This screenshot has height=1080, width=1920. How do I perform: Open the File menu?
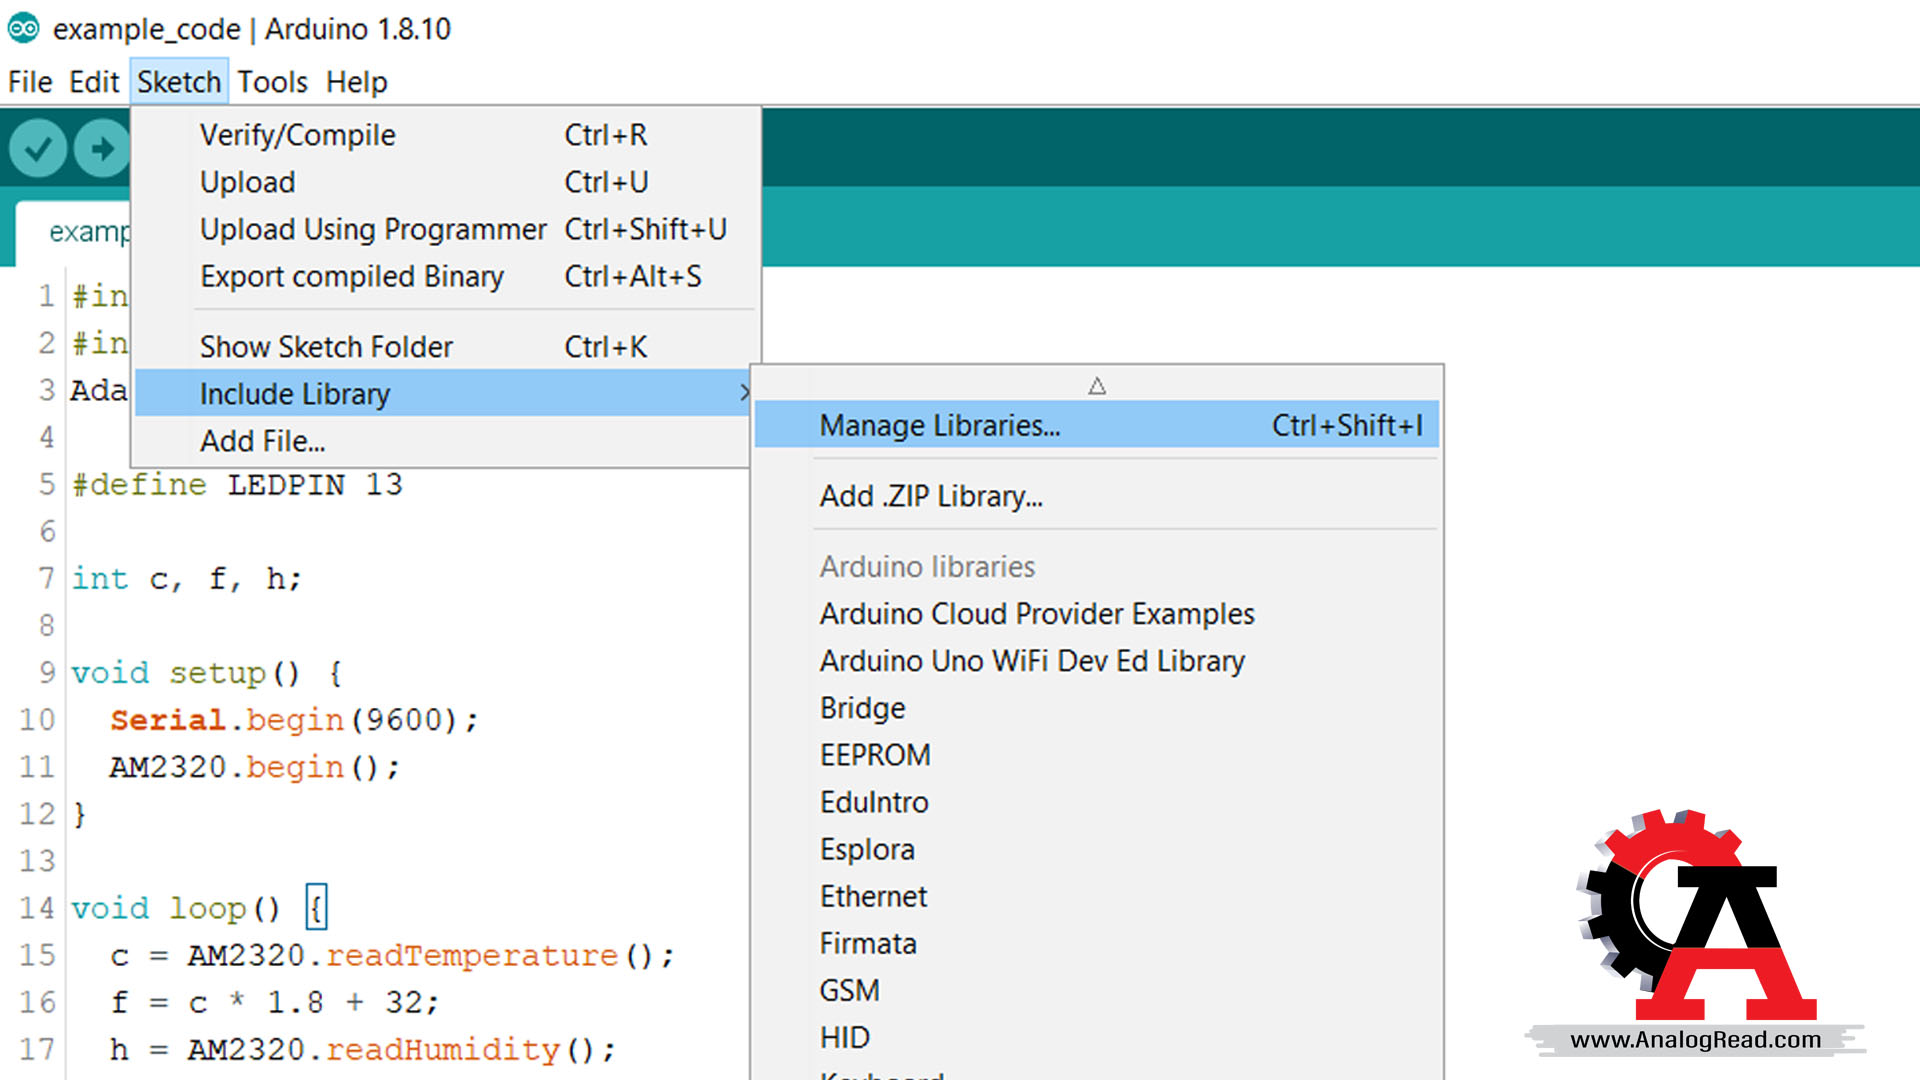(x=30, y=82)
